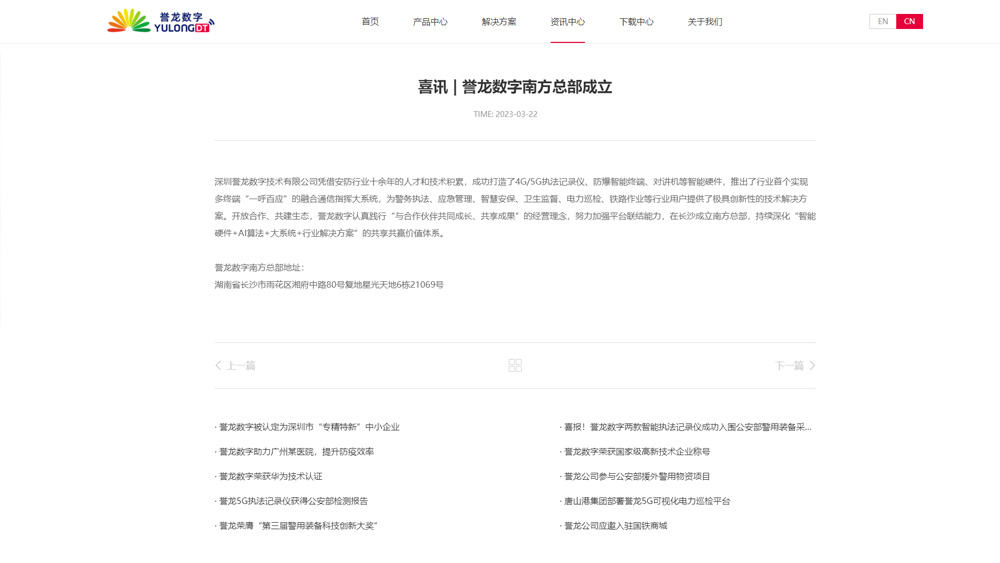This screenshot has height=563, width=1000.
Task: Open the 下载中心 menu
Action: point(636,22)
